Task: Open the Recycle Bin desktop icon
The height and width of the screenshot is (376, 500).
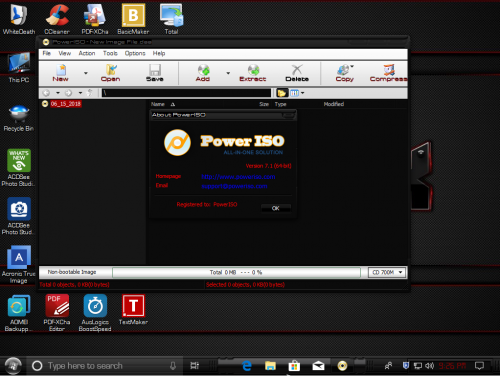Action: 19,118
